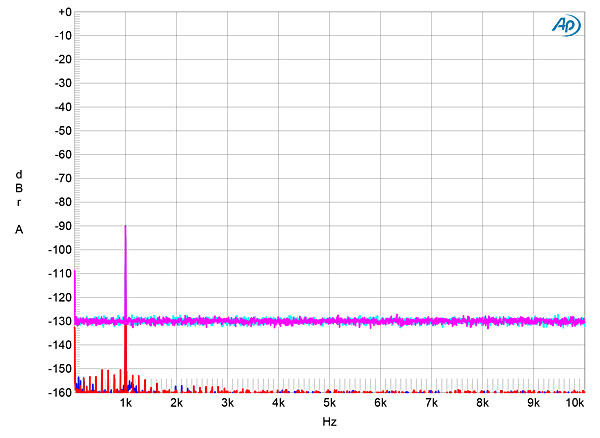Select the Hz label under the horizontal axis
The width and height of the screenshot is (600, 438).
click(329, 423)
